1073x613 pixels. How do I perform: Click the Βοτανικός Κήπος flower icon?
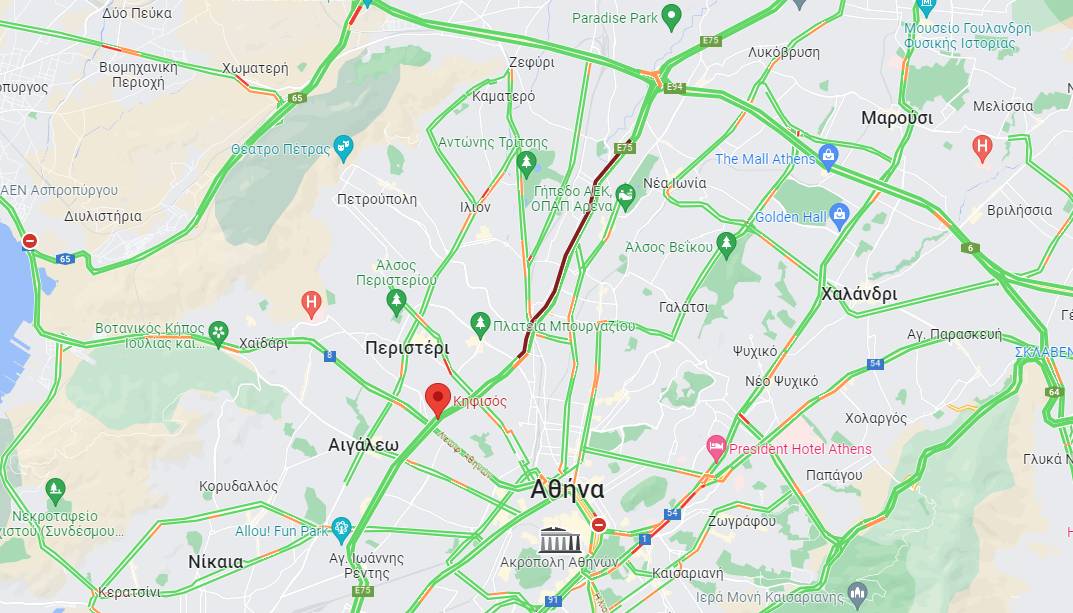click(218, 334)
